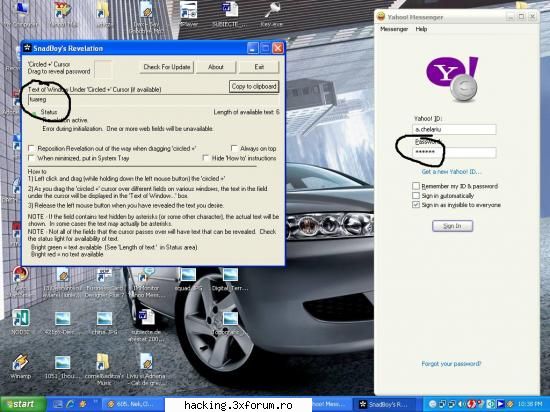Select the Digital Terr... image on desktop
Screen dimensions: 550x412
[230, 279]
